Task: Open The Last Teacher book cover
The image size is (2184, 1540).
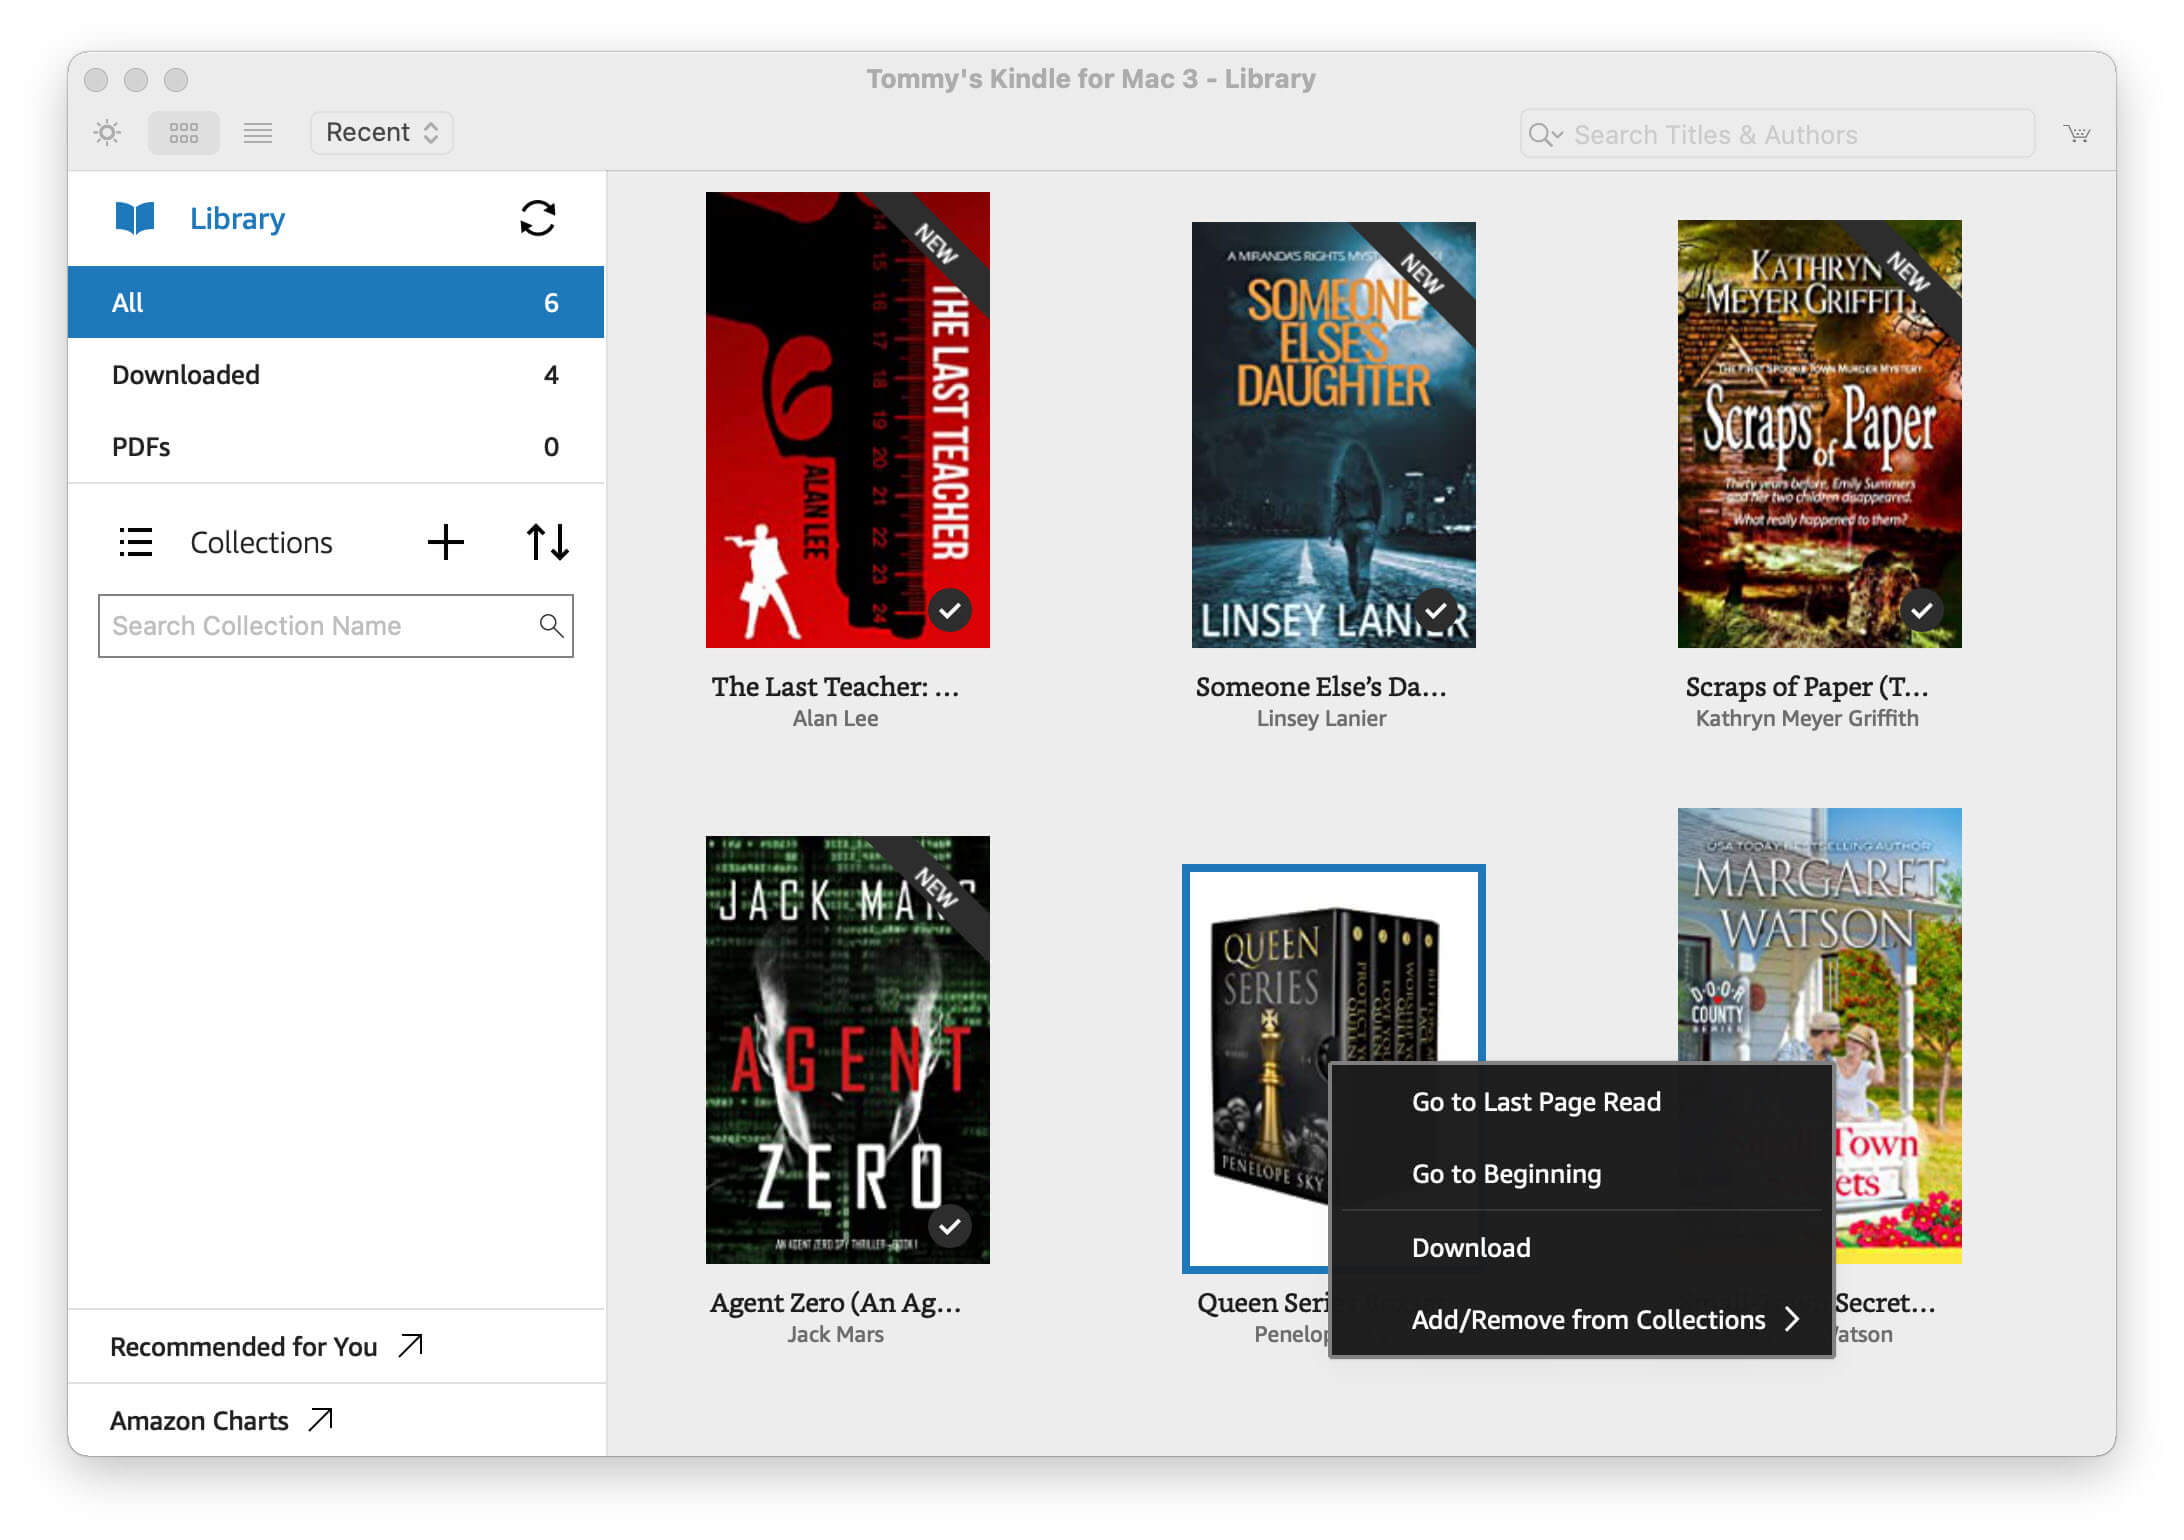Action: [x=847, y=420]
